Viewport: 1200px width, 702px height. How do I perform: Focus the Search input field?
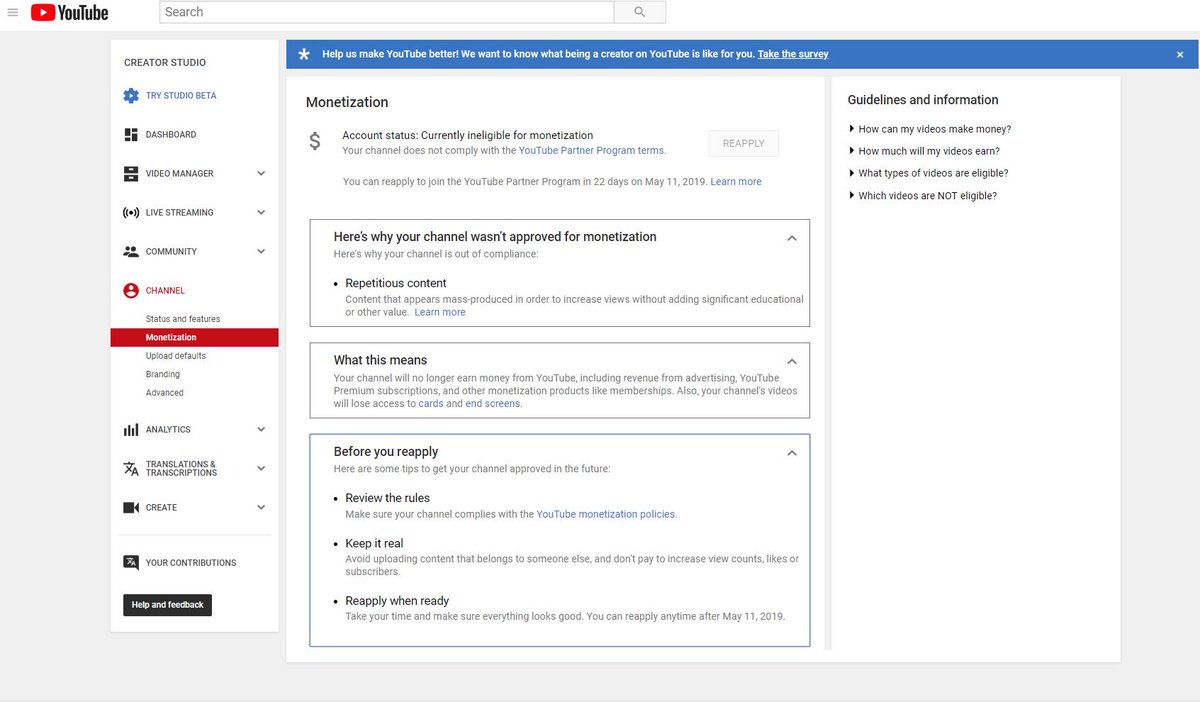tap(387, 12)
